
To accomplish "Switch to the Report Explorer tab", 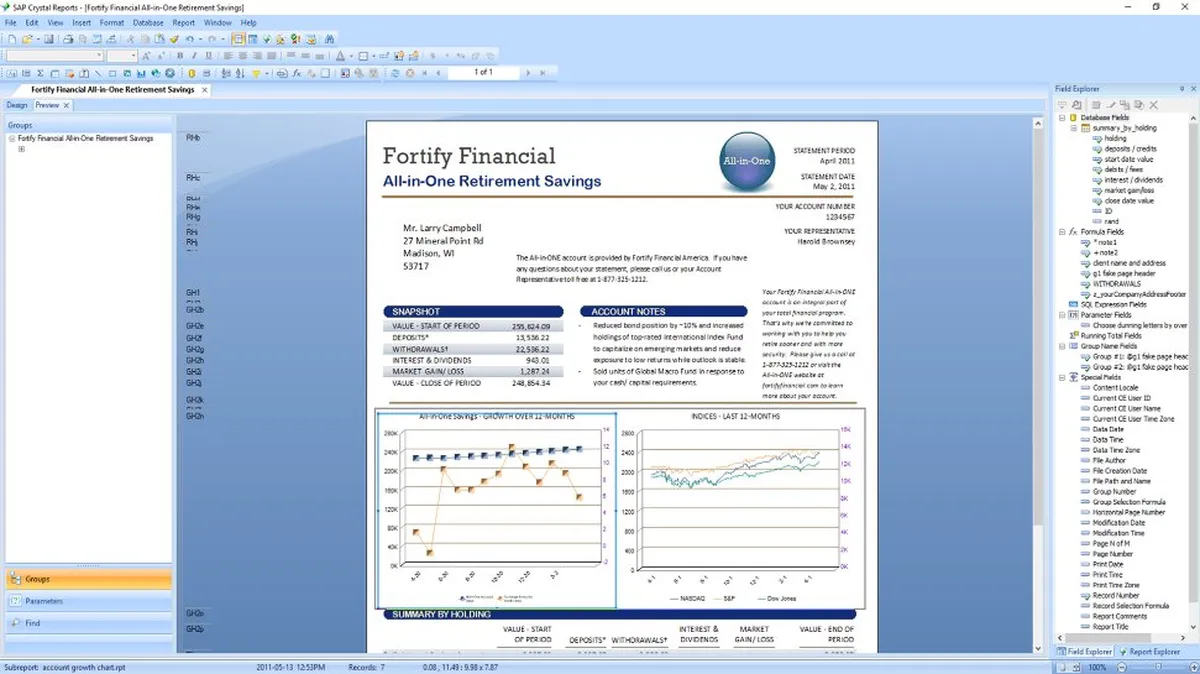I will [x=1150, y=652].
